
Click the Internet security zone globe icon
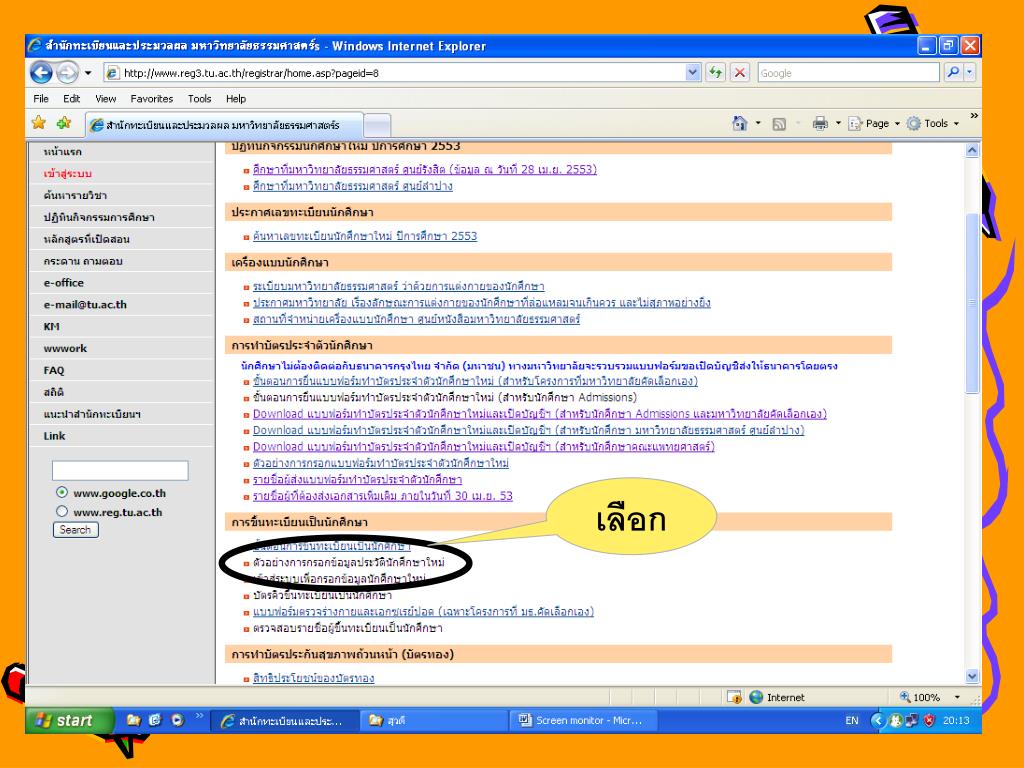click(756, 697)
